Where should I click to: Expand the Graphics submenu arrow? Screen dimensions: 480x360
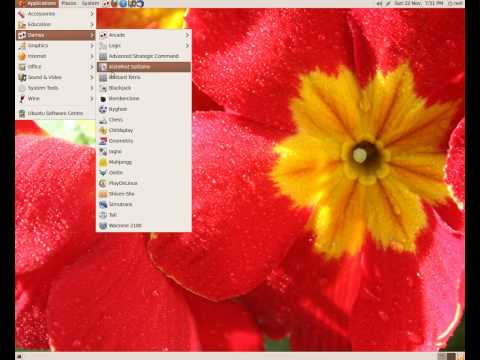(92, 46)
